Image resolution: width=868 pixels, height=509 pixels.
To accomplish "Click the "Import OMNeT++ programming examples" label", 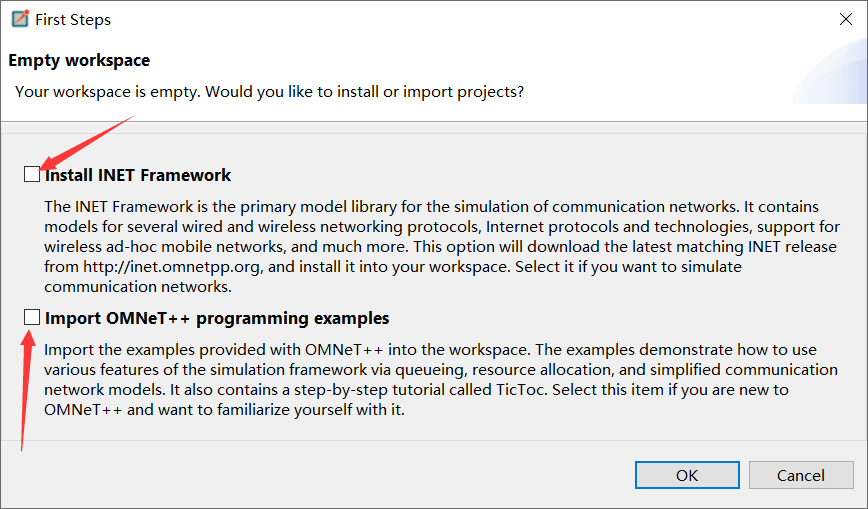I will coord(217,319).
